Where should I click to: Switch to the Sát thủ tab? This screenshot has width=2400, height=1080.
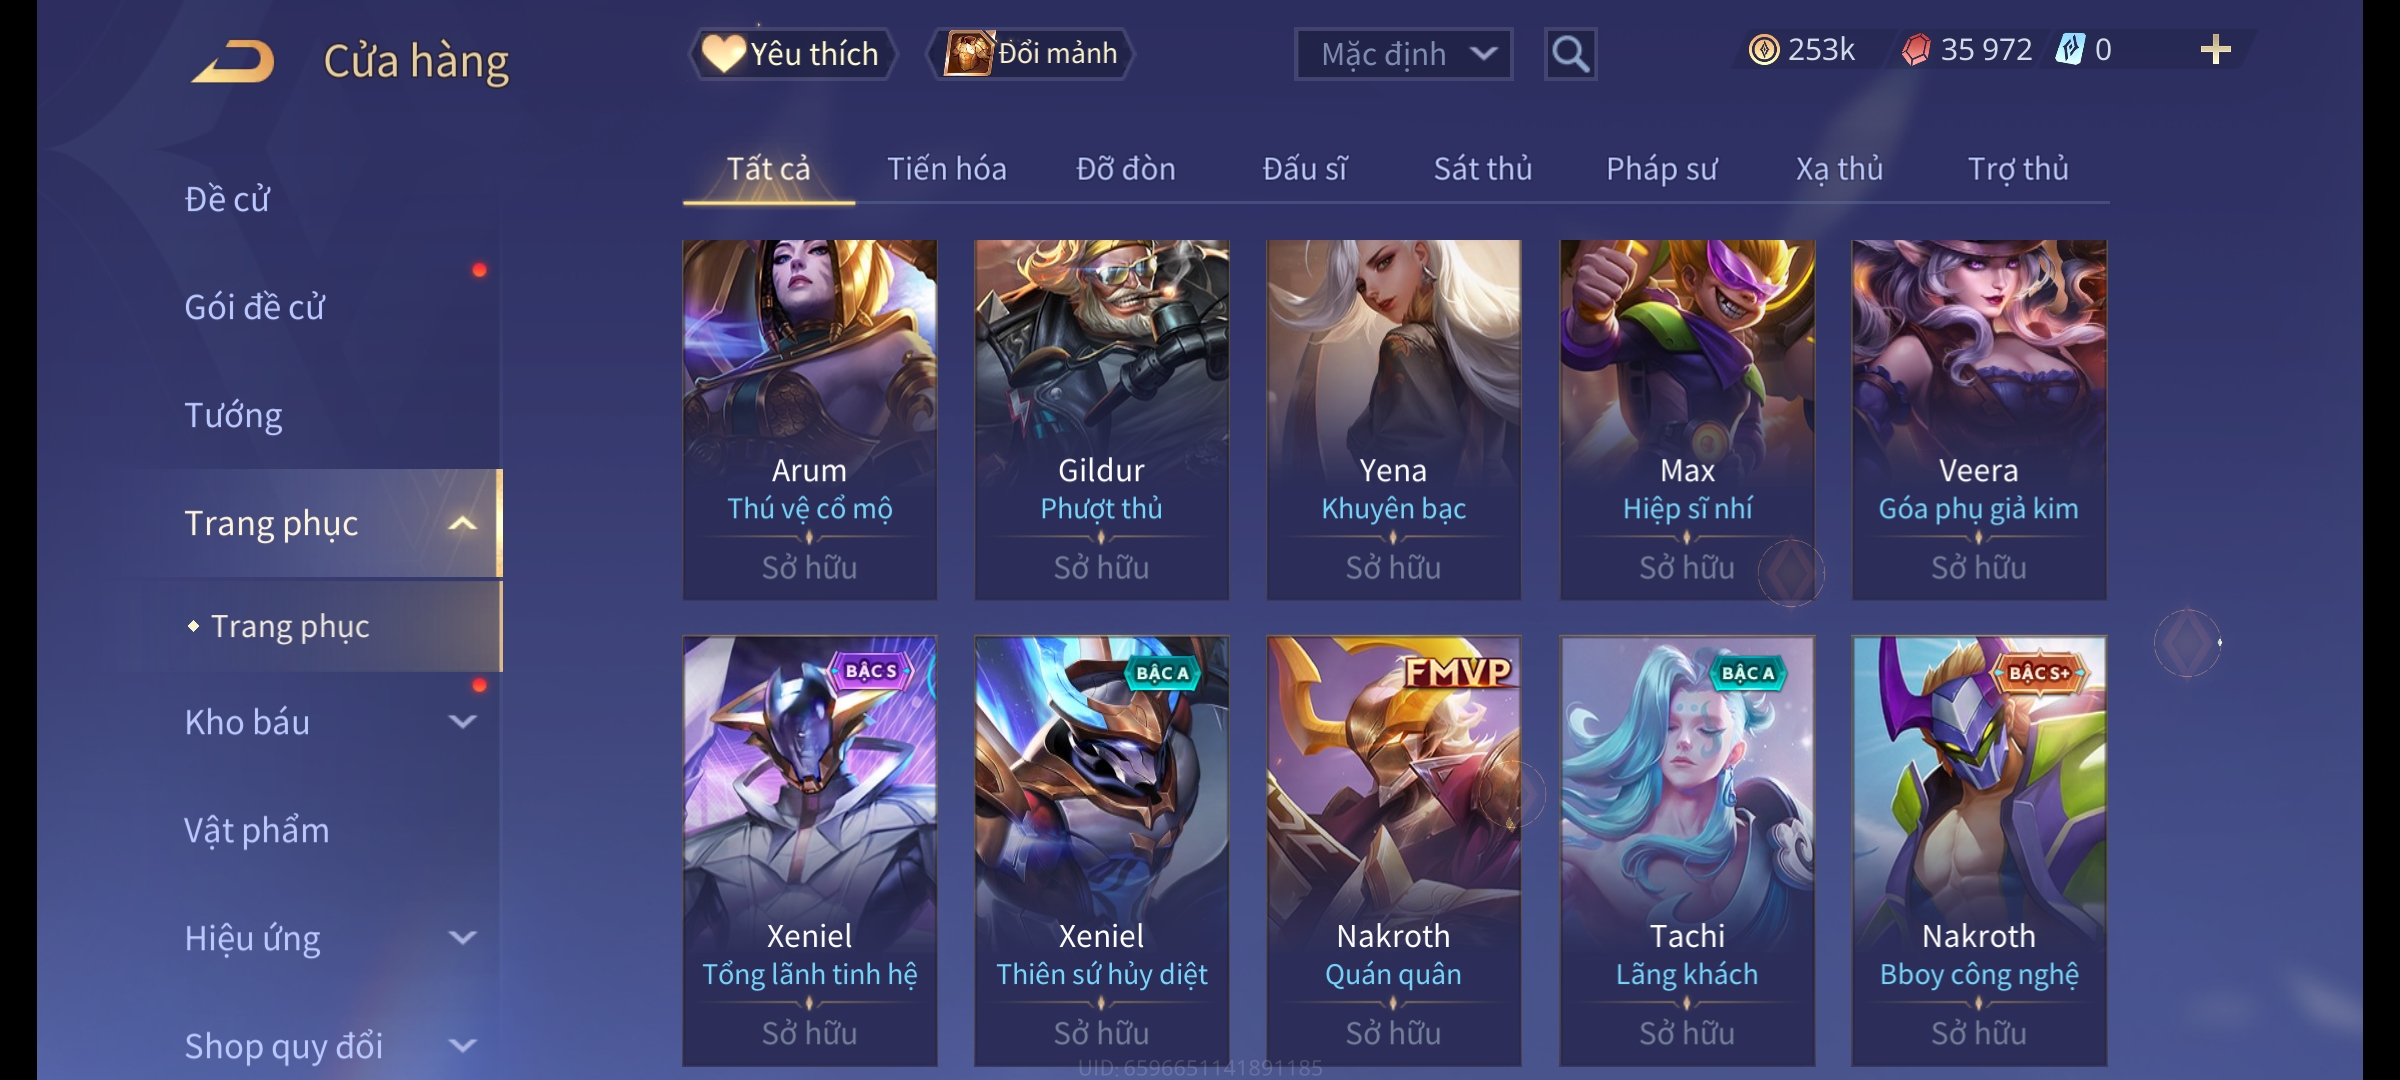[x=1482, y=169]
